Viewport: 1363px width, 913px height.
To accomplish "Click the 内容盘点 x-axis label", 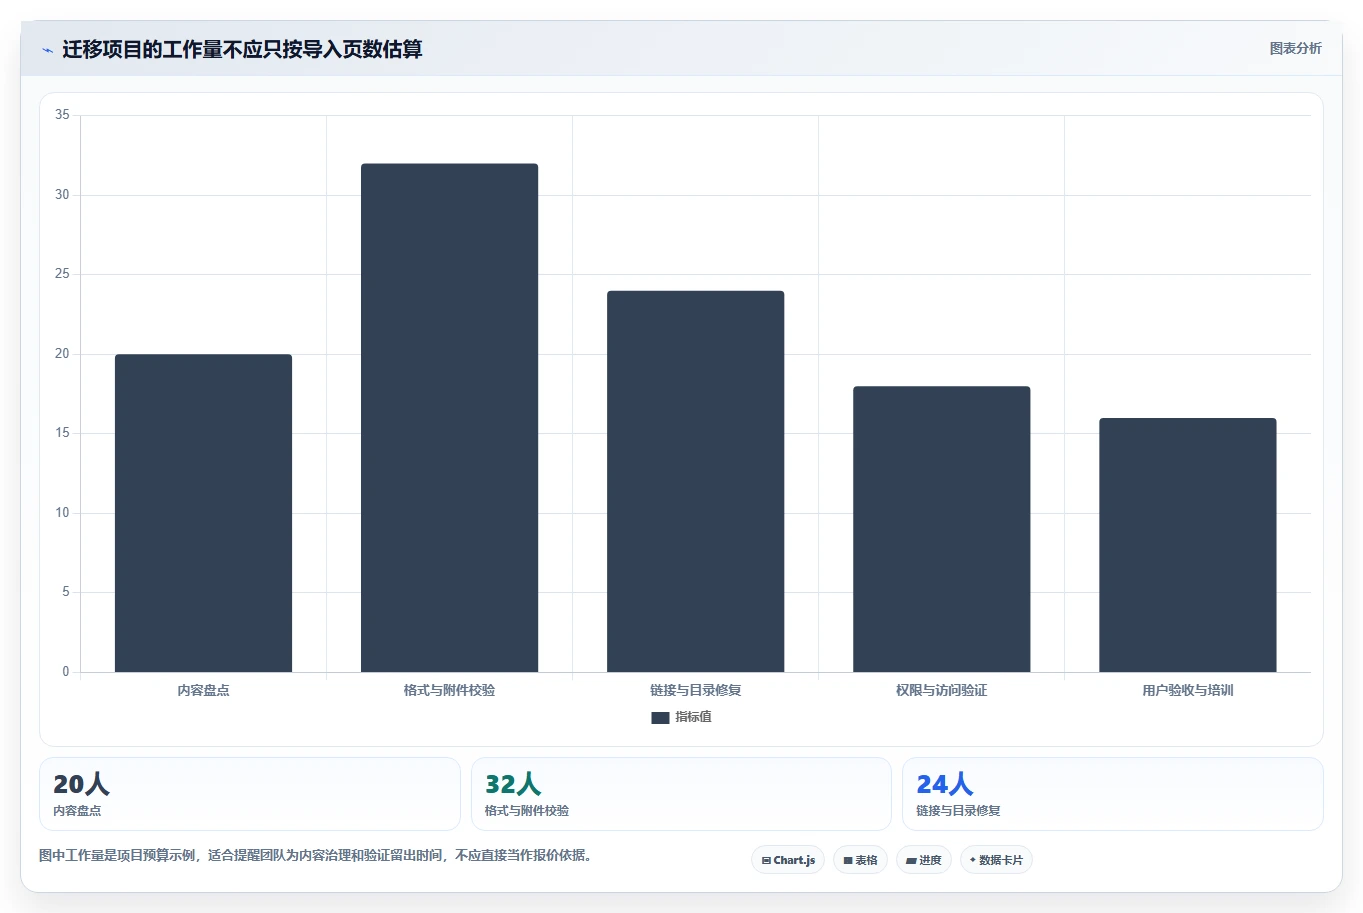I will (x=203, y=690).
